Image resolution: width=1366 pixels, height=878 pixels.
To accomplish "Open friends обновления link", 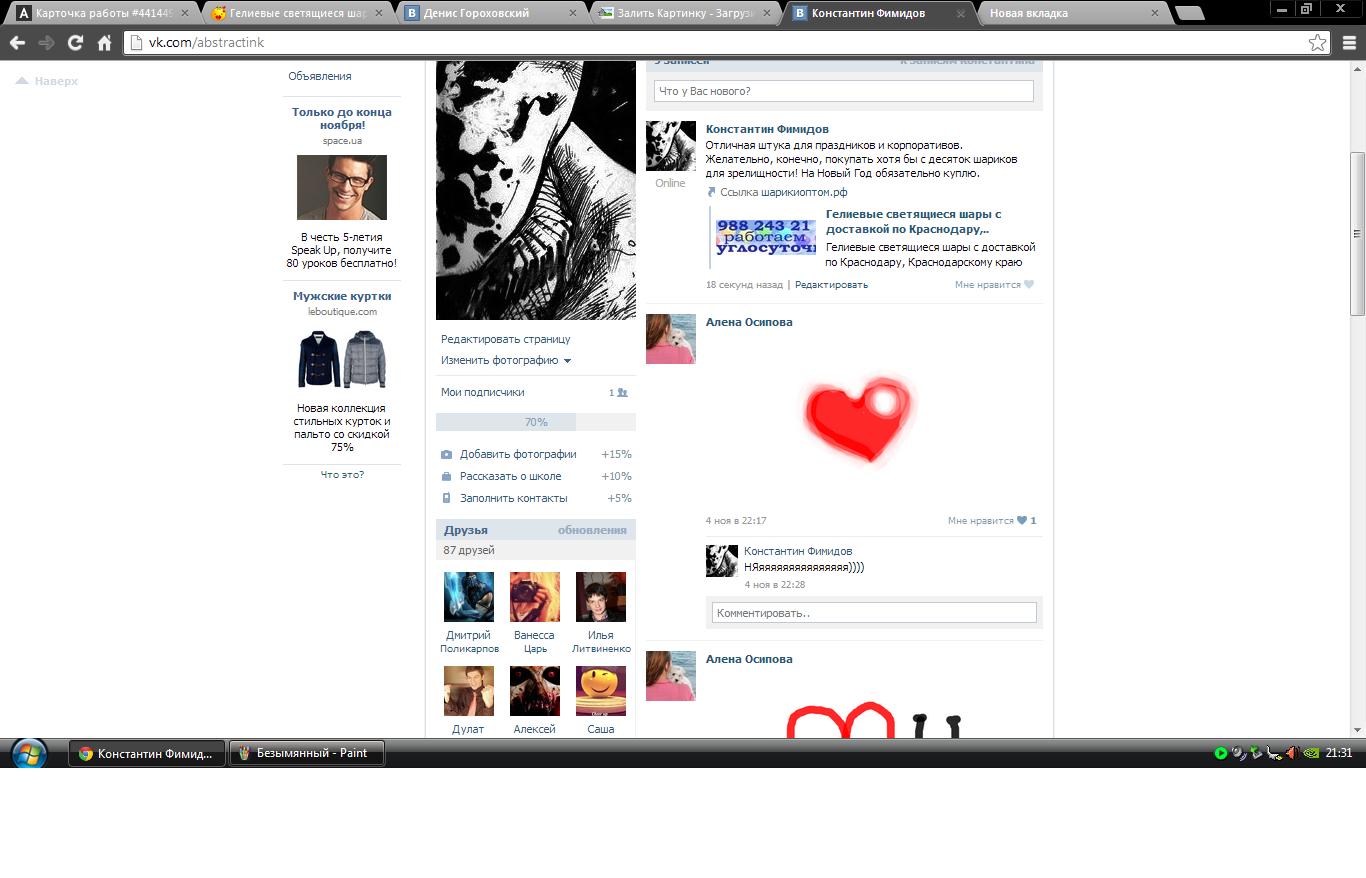I will click(x=592, y=531).
